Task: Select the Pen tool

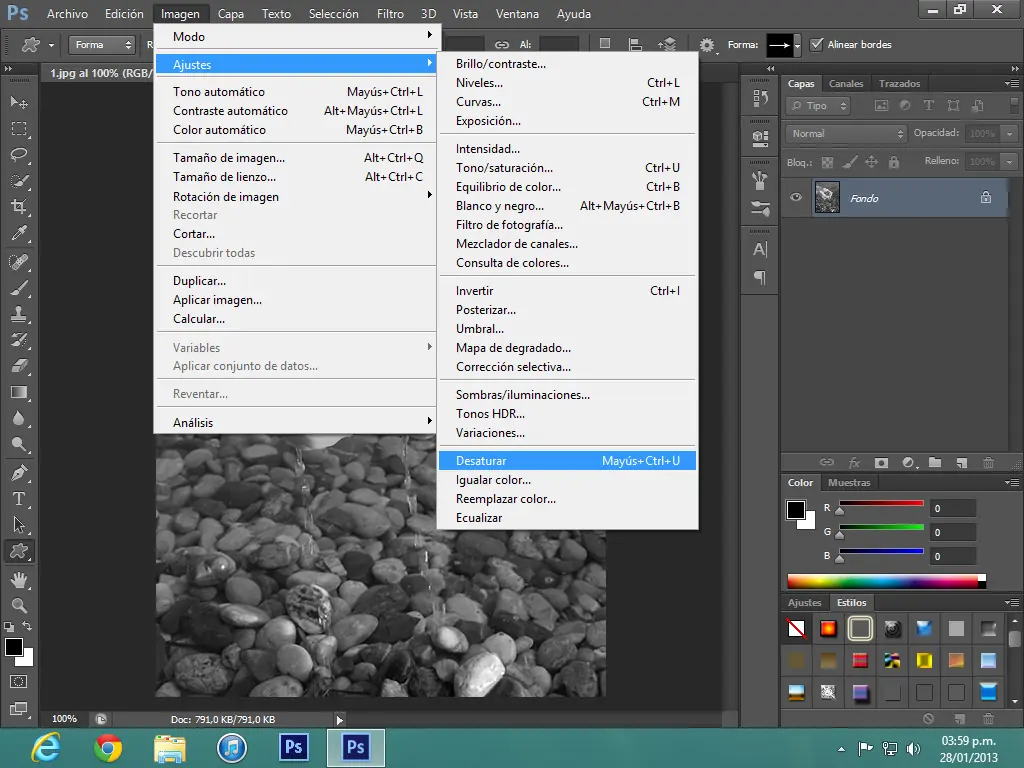Action: 19,473
